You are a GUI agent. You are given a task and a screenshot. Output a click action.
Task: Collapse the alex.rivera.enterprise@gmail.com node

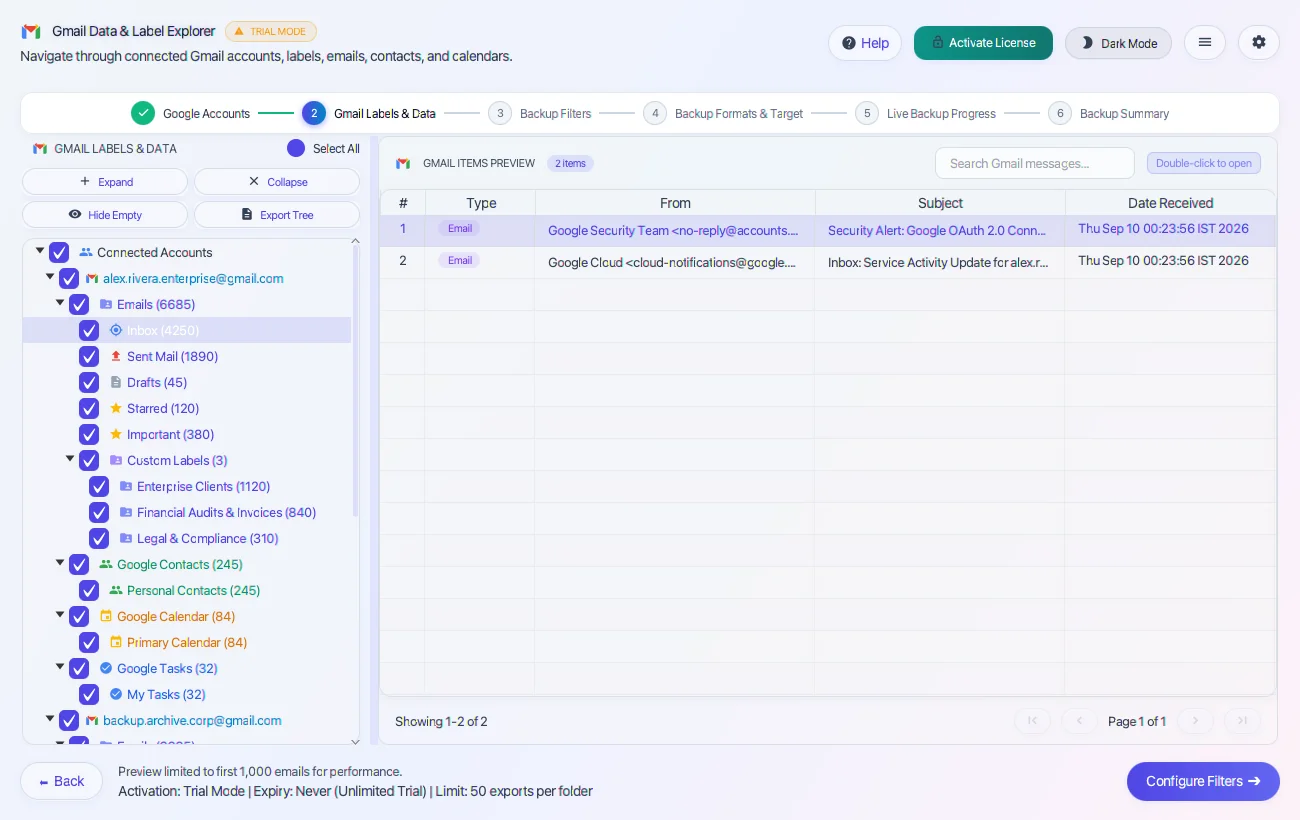click(50, 277)
